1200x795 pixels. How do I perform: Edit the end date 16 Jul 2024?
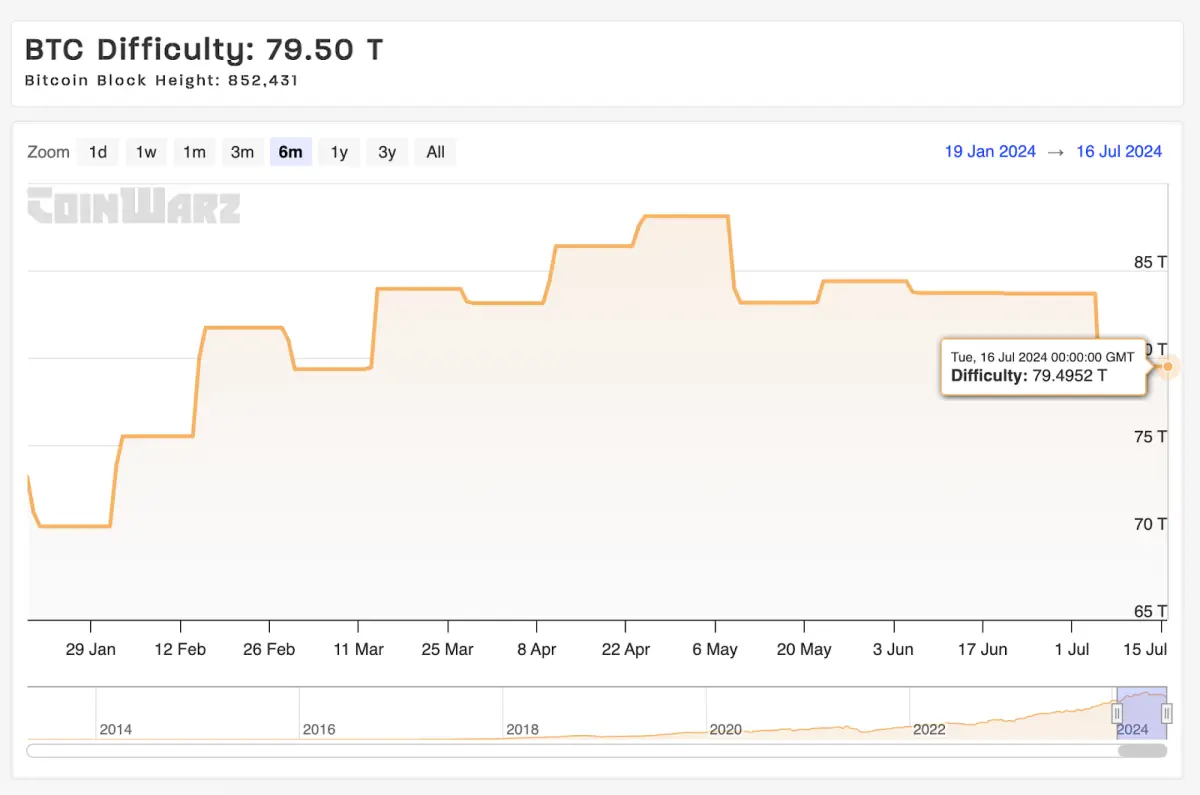1118,152
